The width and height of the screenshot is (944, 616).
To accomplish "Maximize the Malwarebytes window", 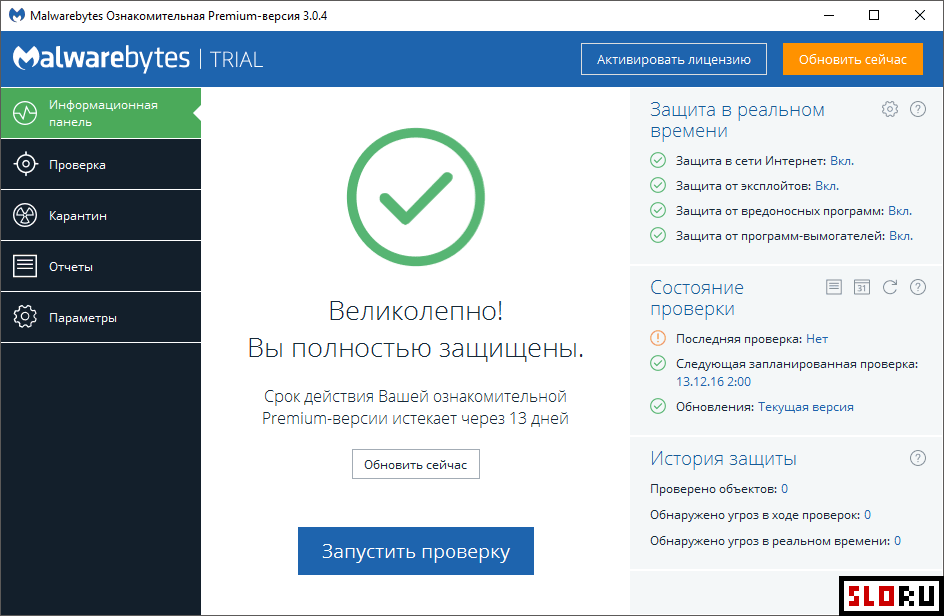I will point(874,15).
